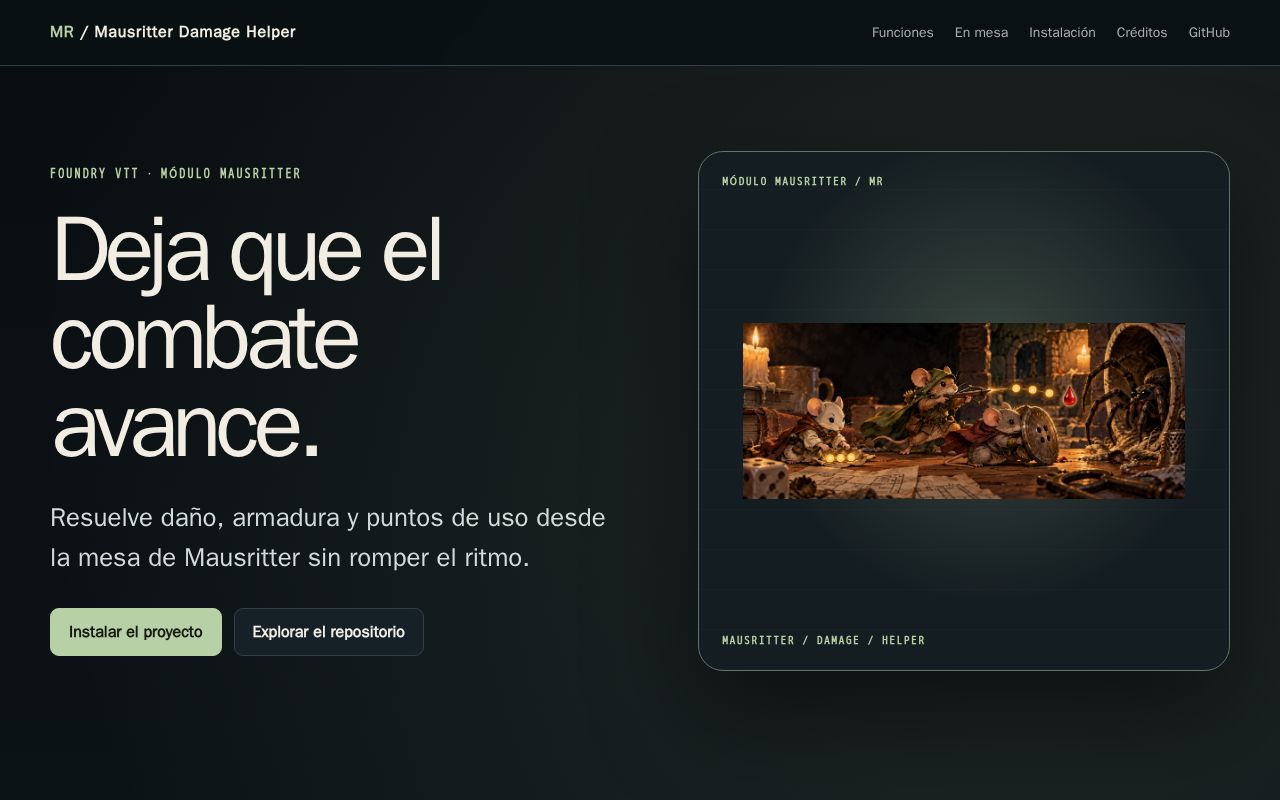The image size is (1280, 800).
Task: Open the Mausritter Damage Helper home link
Action: click(x=173, y=32)
